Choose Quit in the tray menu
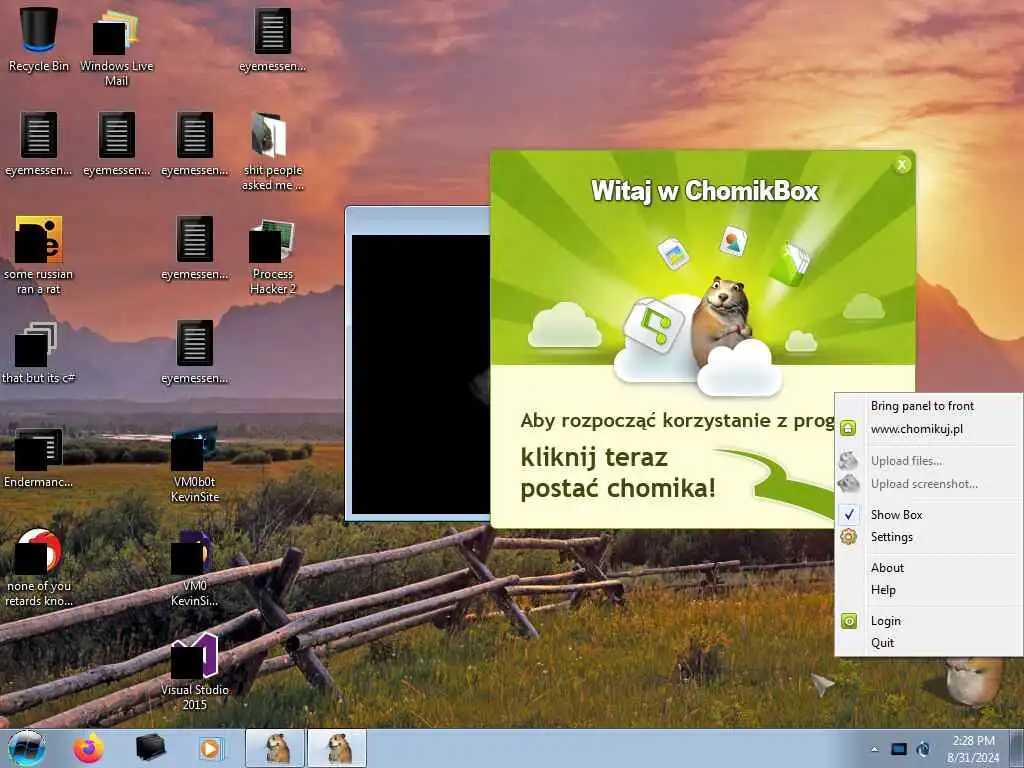This screenshot has width=1024, height=768. point(928,643)
